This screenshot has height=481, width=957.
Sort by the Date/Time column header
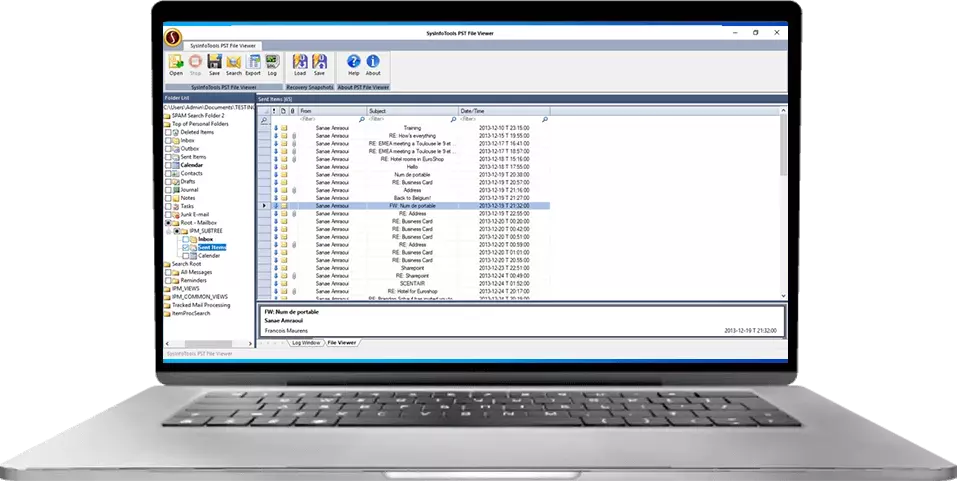(x=505, y=111)
